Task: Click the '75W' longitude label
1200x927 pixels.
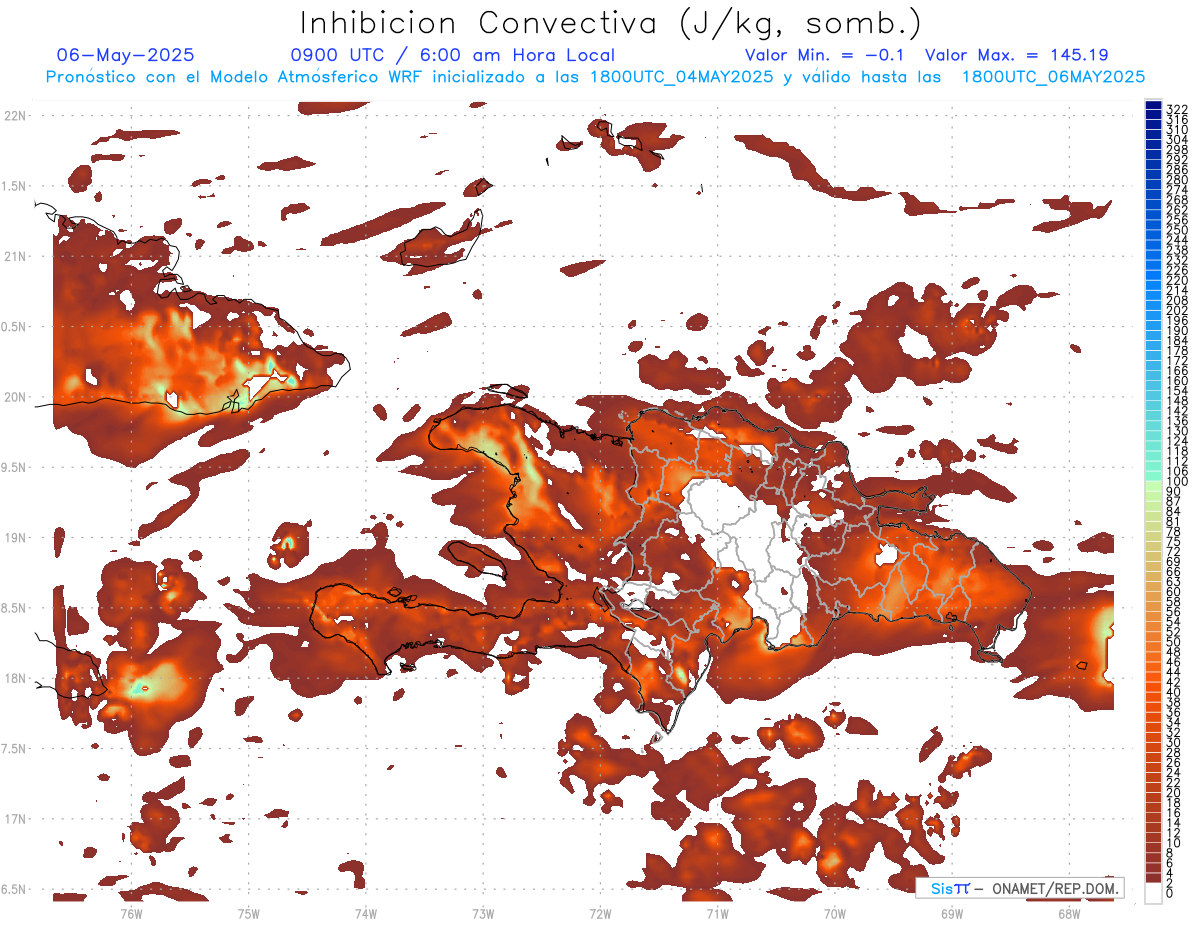Action: [249, 913]
